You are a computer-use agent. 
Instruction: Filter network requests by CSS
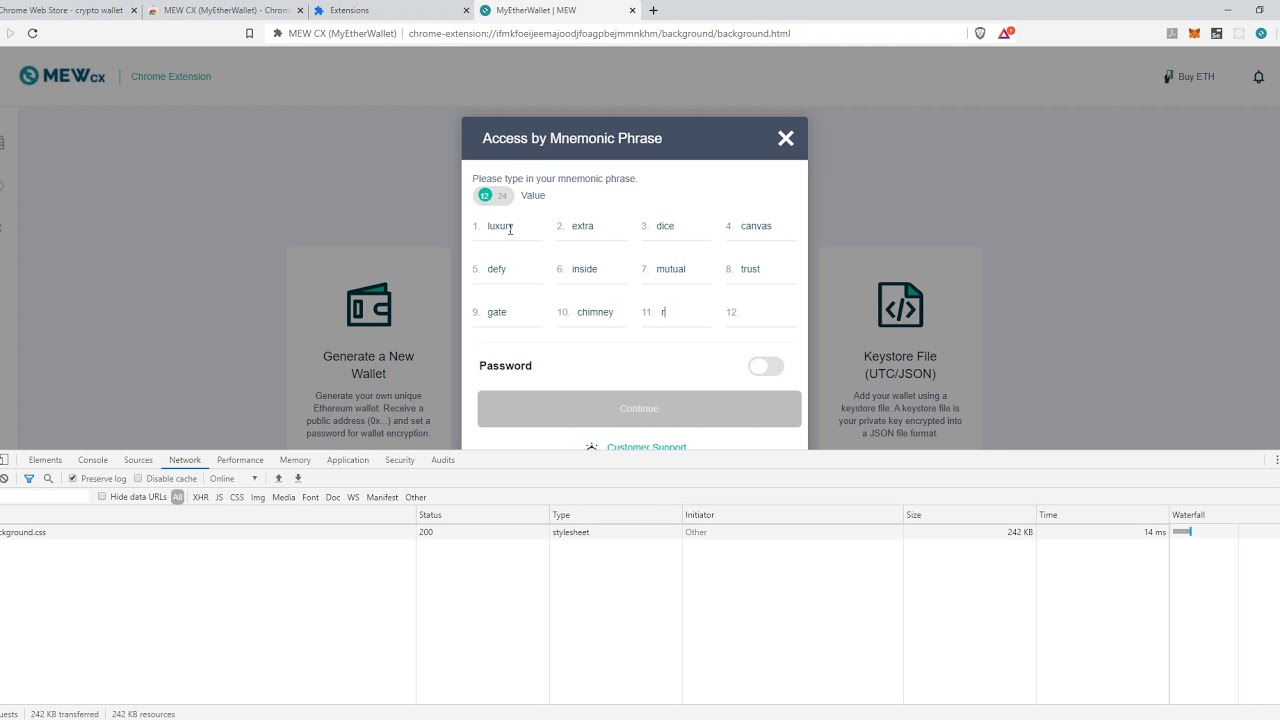pos(237,497)
